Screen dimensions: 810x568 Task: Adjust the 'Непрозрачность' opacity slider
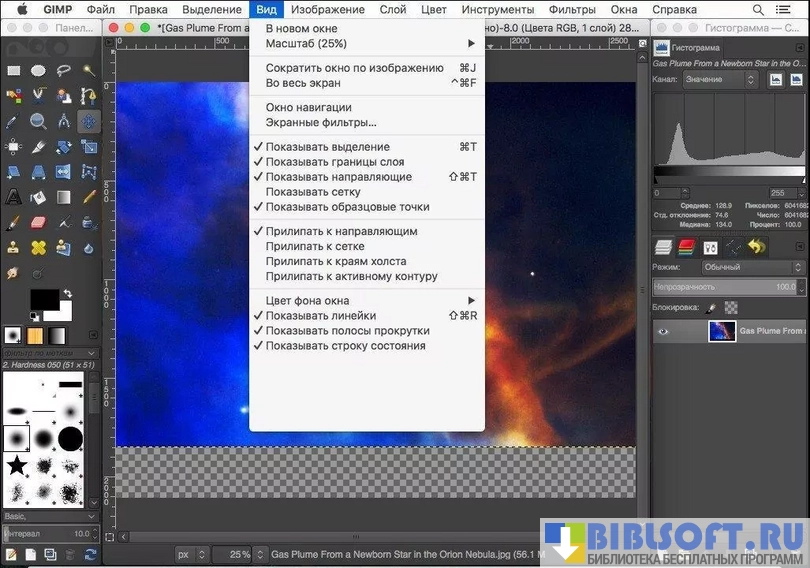point(725,287)
